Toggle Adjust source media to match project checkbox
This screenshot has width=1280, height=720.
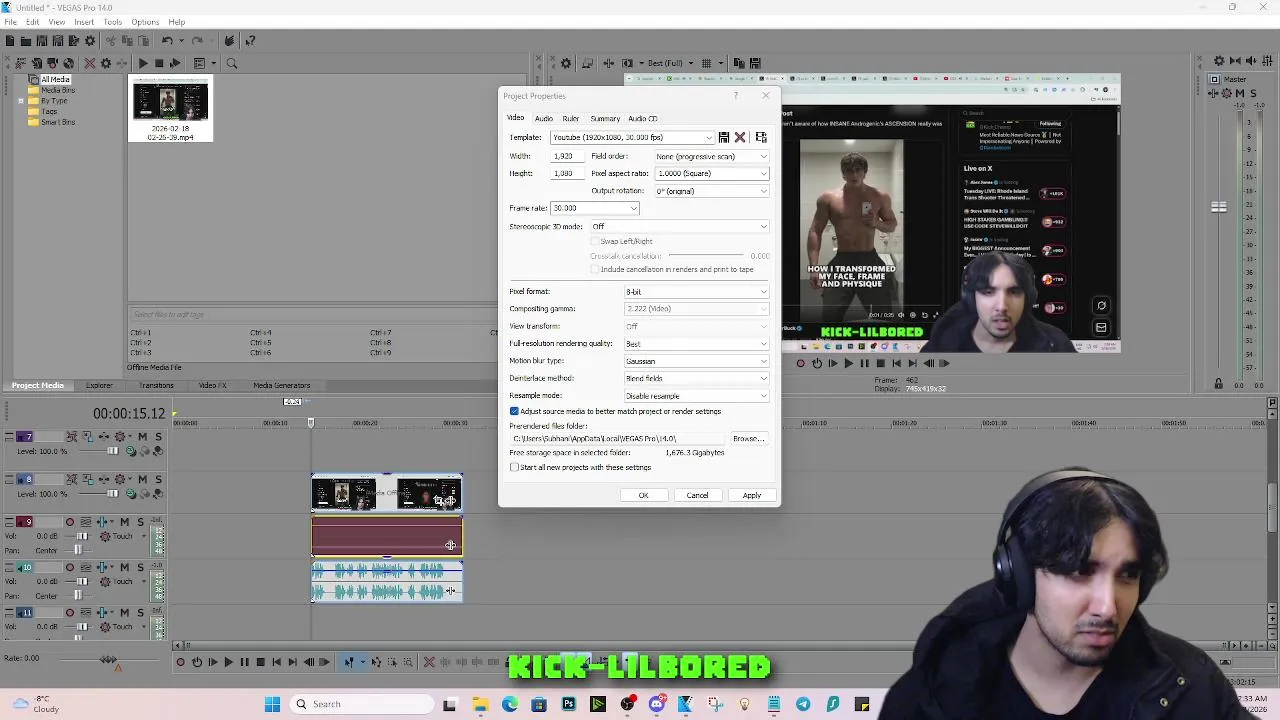[x=515, y=411]
